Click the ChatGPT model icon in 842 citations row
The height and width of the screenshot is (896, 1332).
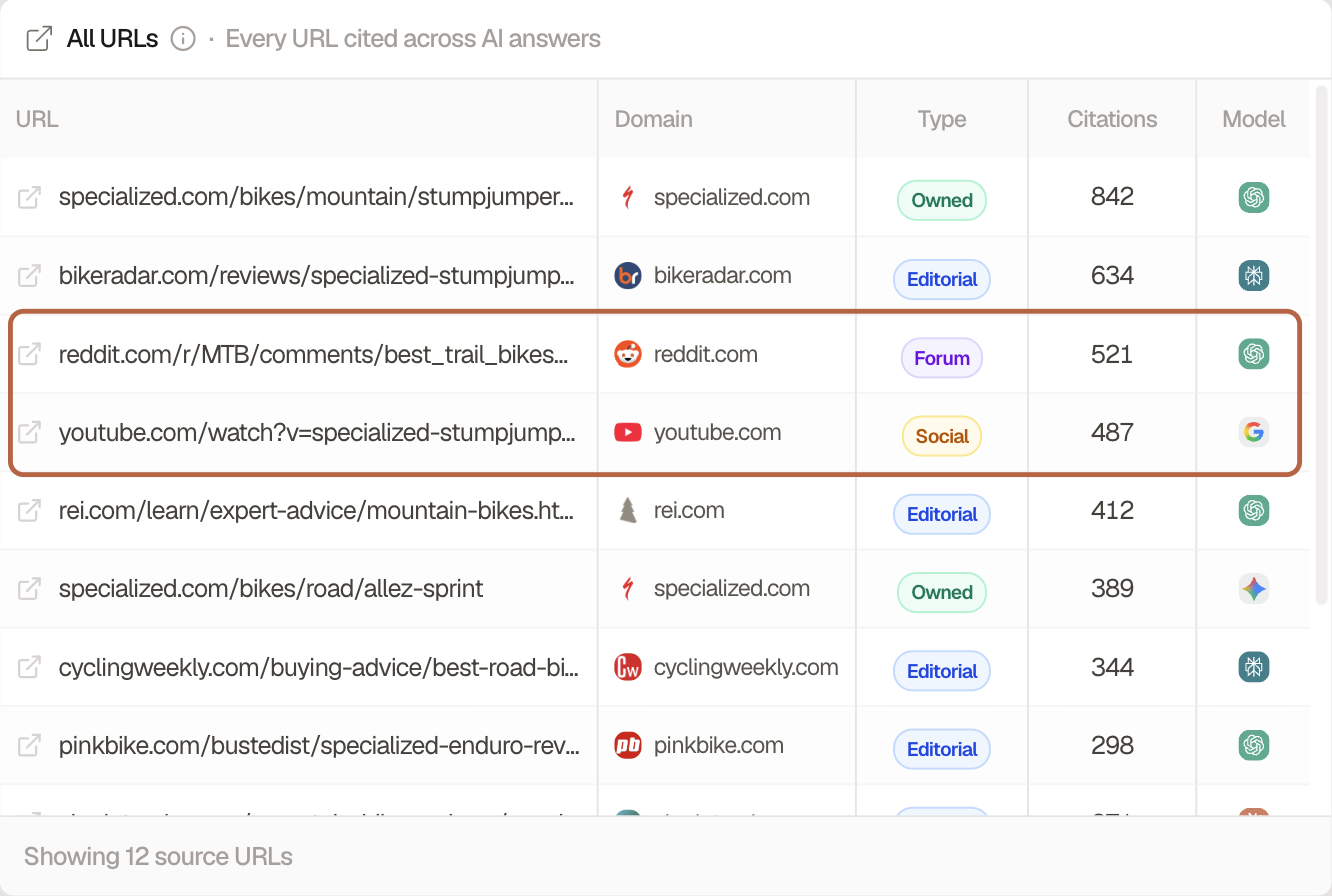coord(1253,197)
